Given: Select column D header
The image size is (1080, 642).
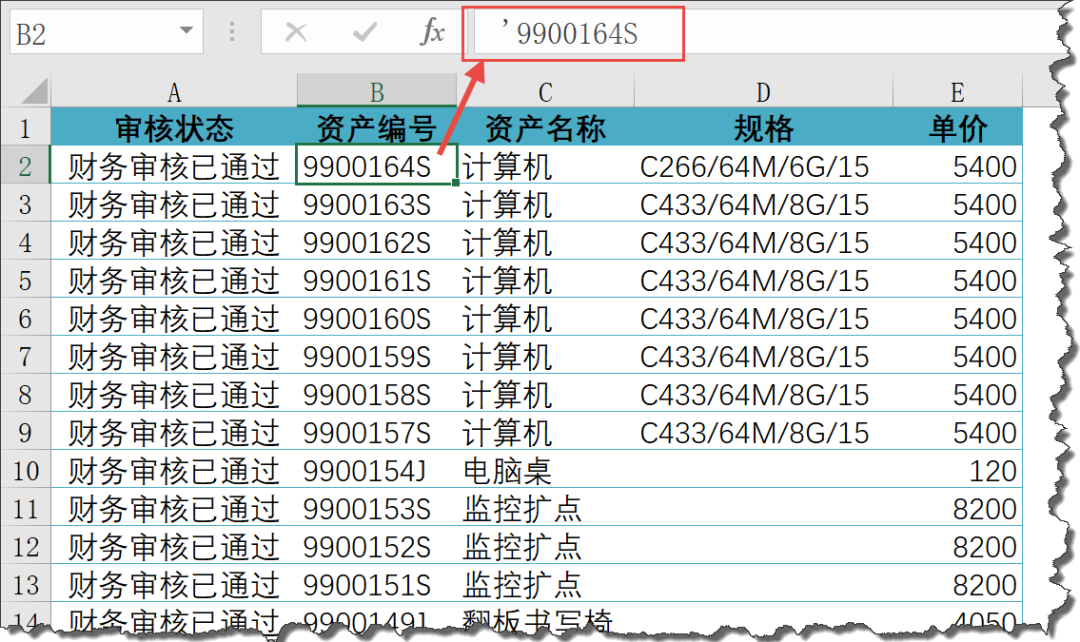Looking at the screenshot, I should pos(763,92).
